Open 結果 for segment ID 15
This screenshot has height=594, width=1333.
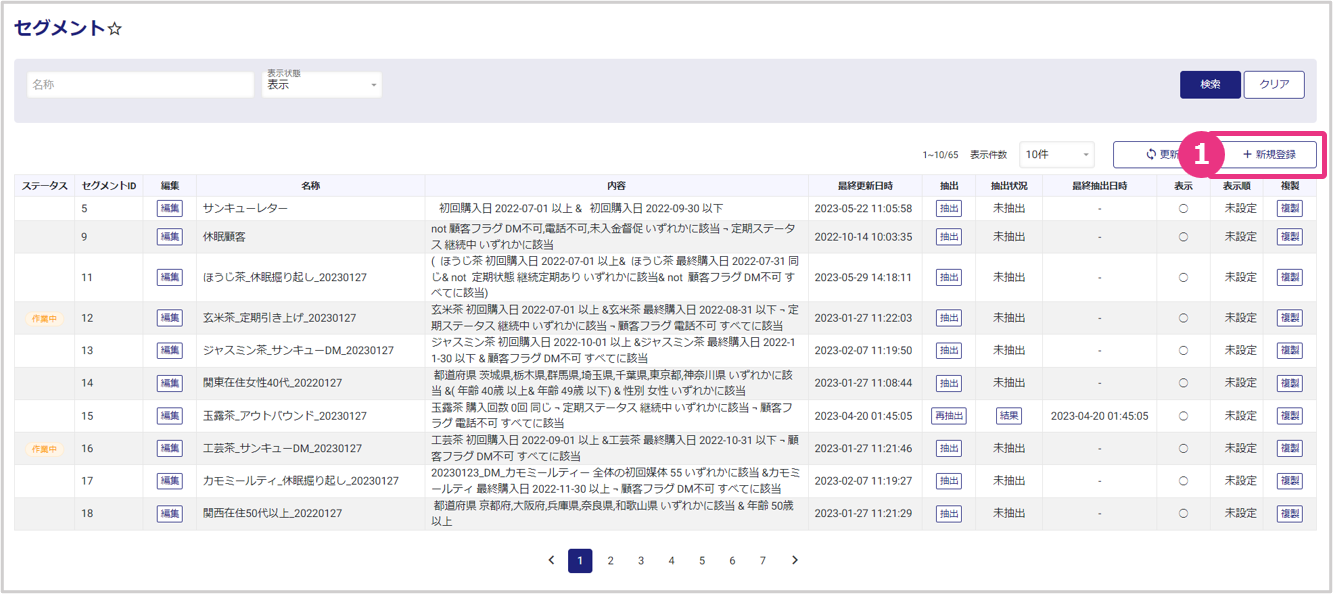coord(1010,416)
